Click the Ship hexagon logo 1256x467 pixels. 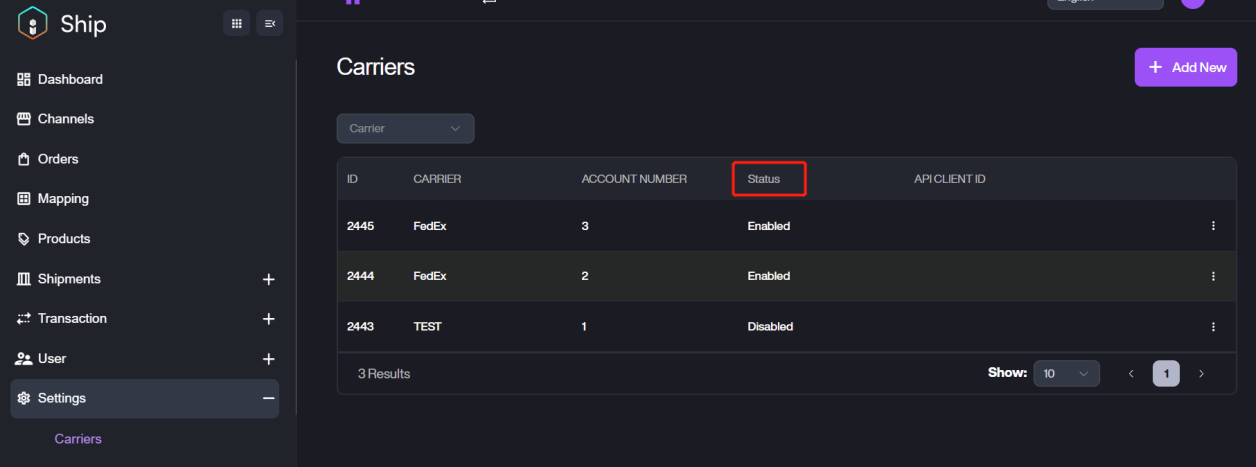(x=32, y=23)
